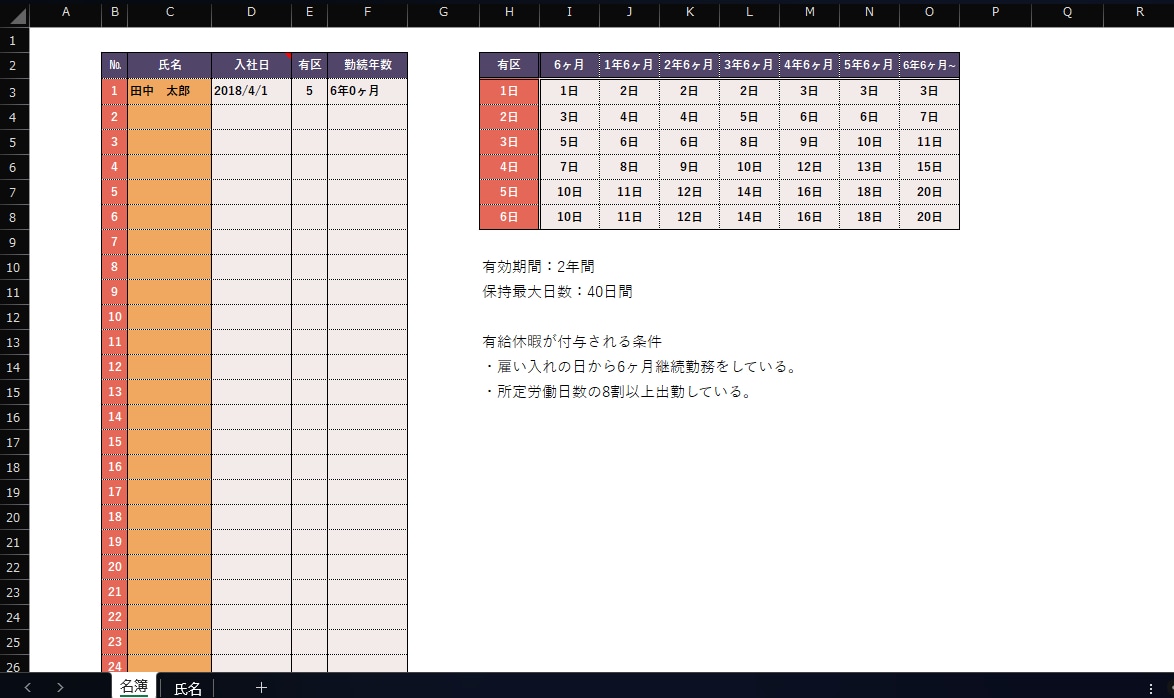Viewport: 1174px width, 698px height.
Task: Select the 15日 cell in the leave table
Action: 929,166
